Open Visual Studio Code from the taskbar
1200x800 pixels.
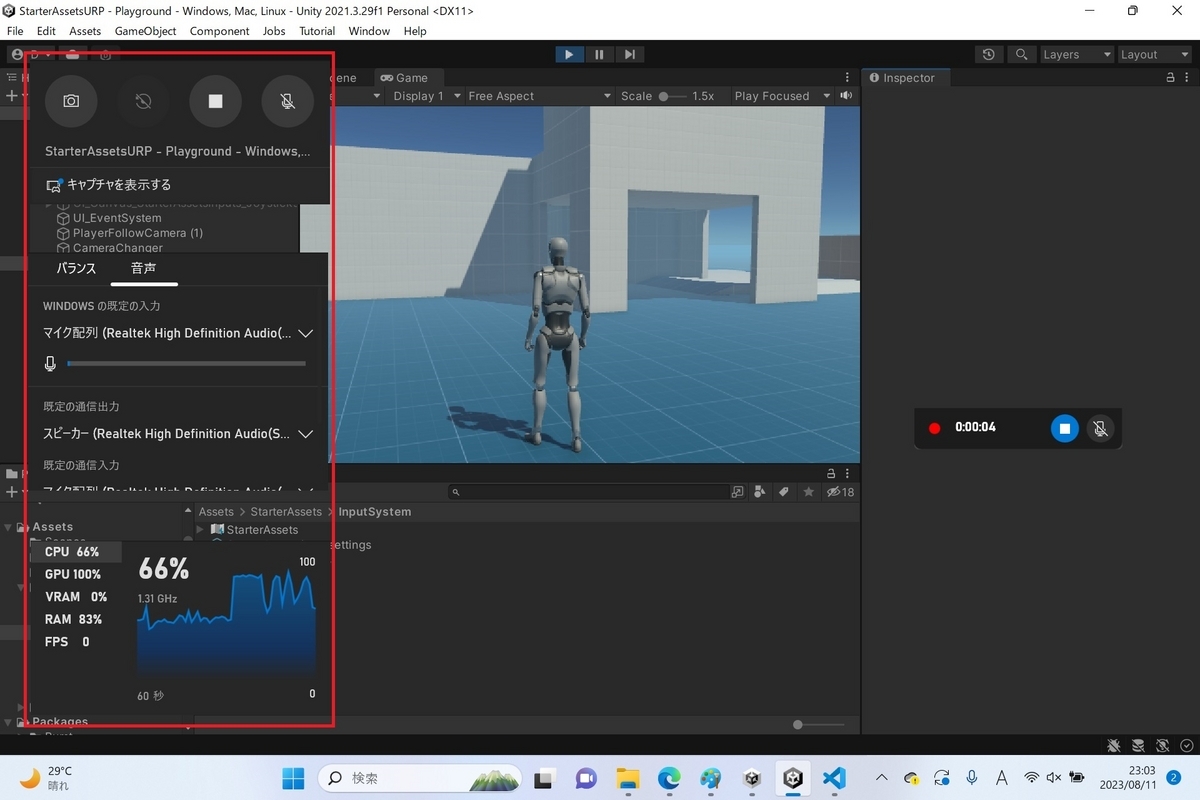(x=834, y=778)
